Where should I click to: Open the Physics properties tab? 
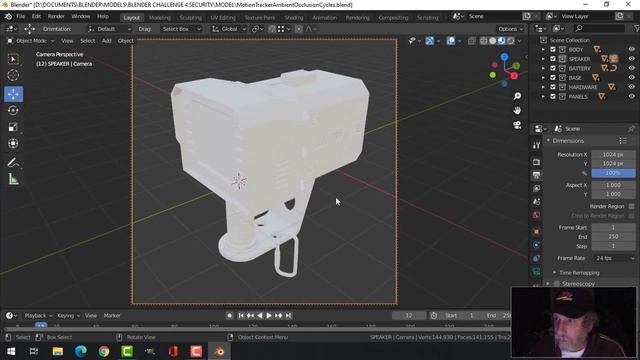[x=536, y=245]
